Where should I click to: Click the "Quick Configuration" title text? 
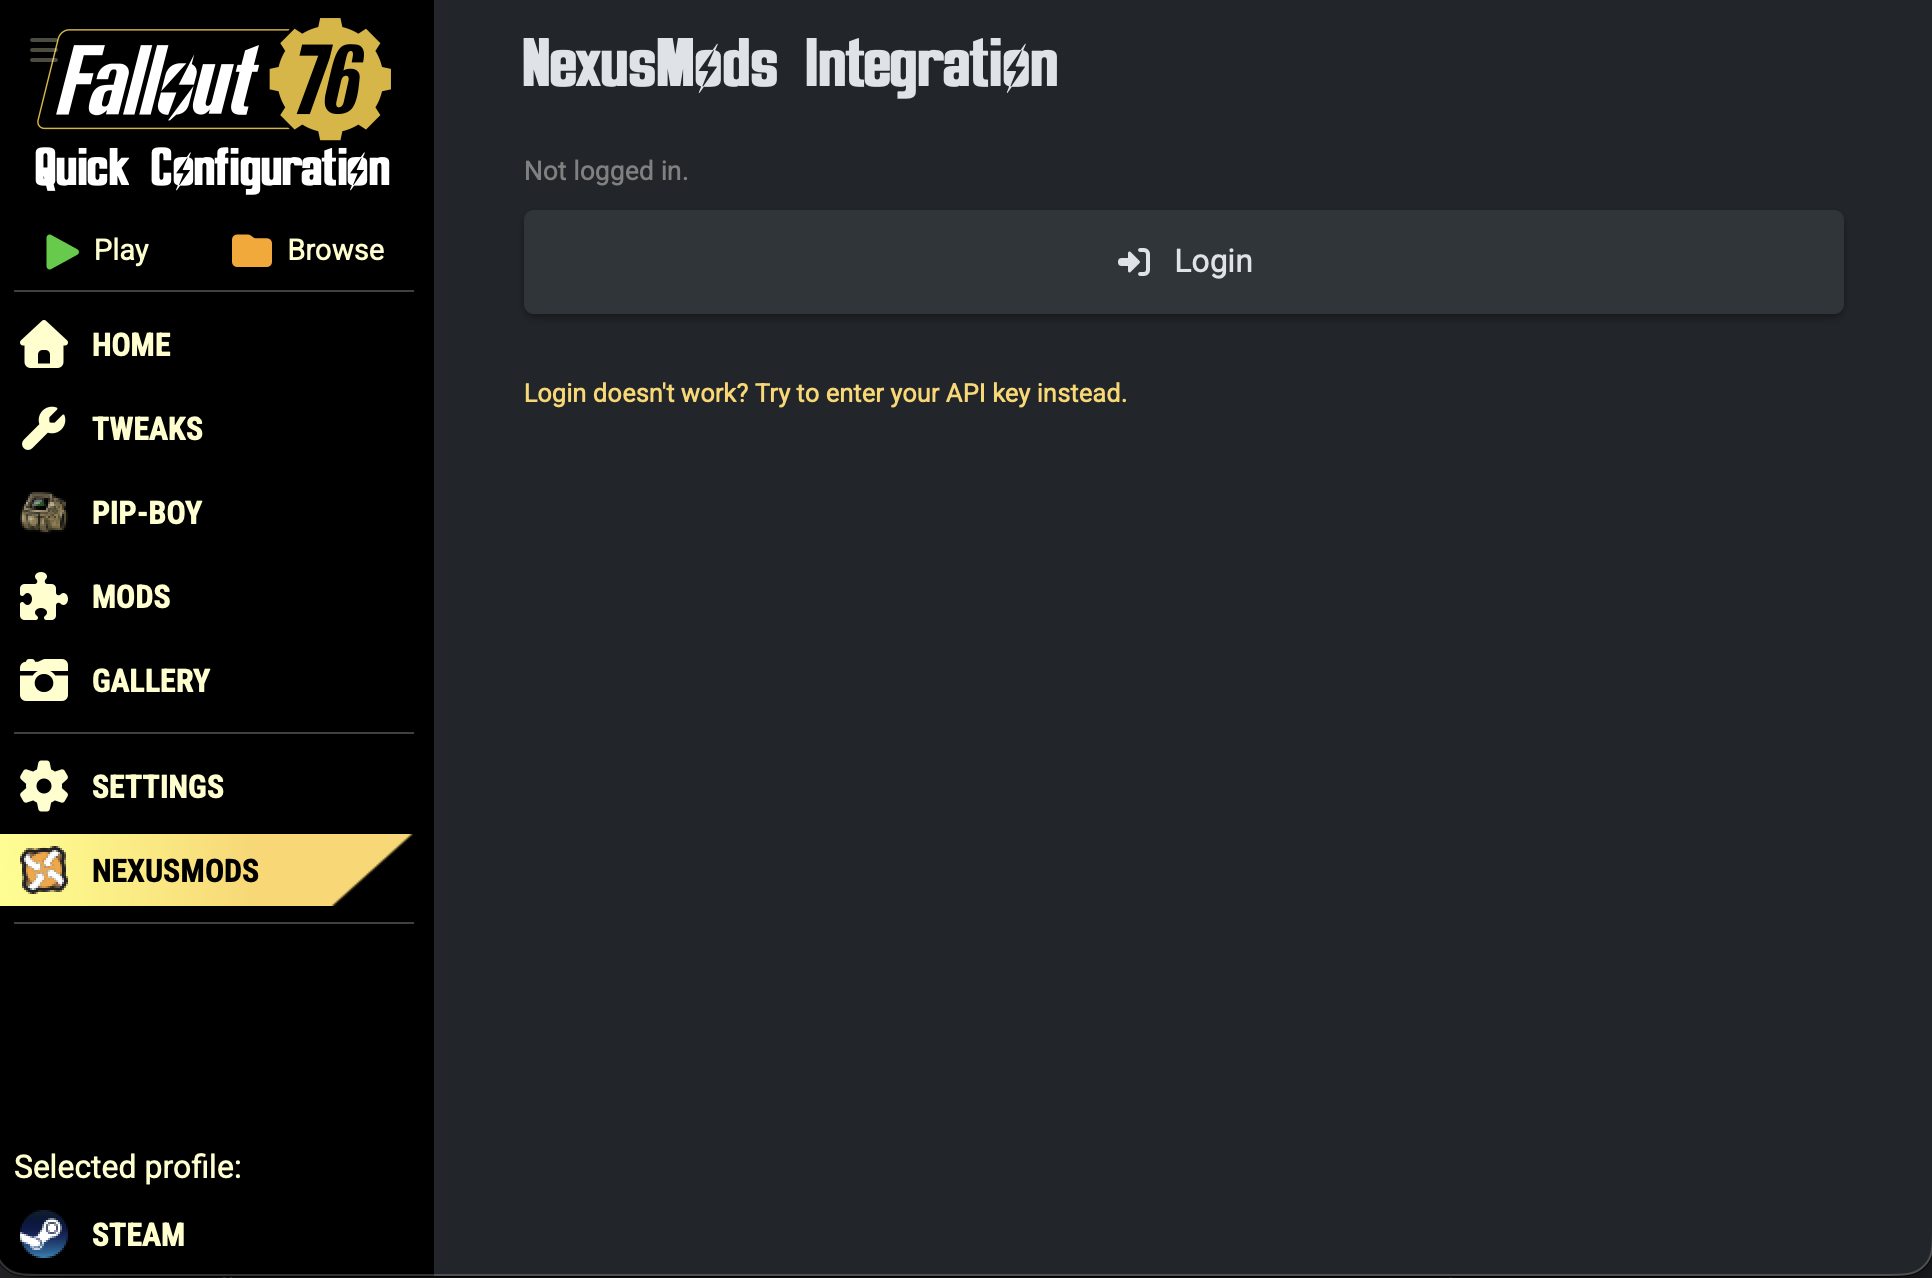pyautogui.click(x=212, y=168)
